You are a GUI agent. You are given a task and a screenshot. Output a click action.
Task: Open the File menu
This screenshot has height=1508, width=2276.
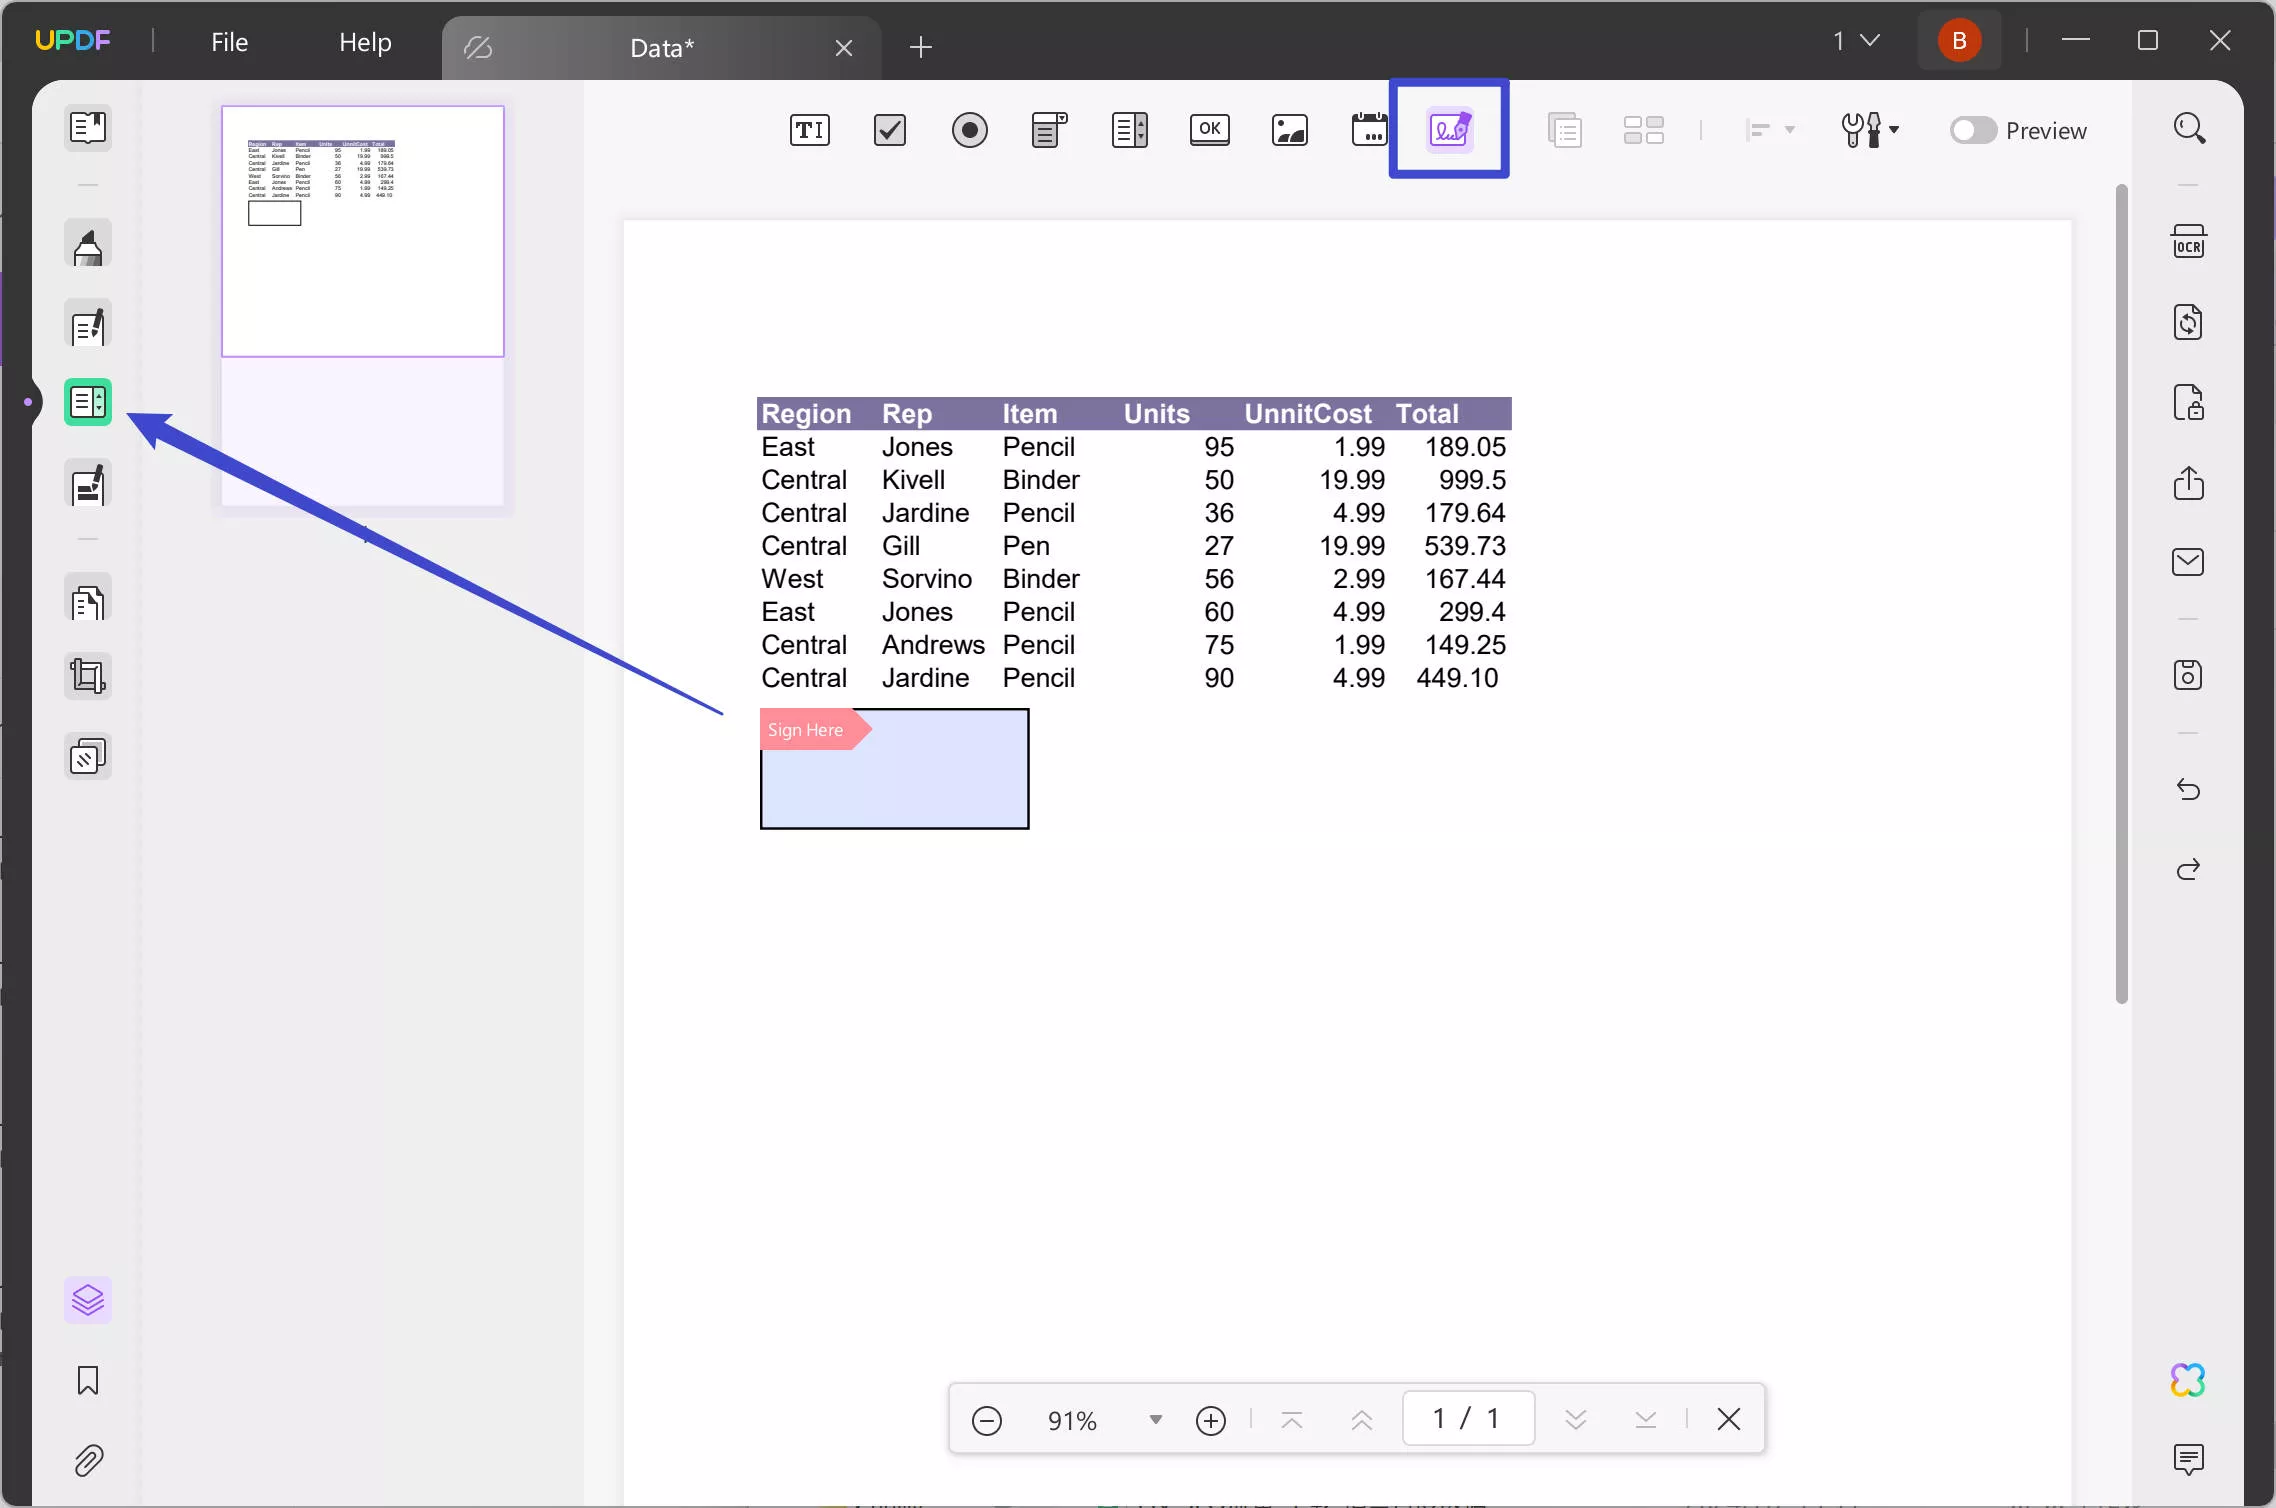(x=227, y=40)
